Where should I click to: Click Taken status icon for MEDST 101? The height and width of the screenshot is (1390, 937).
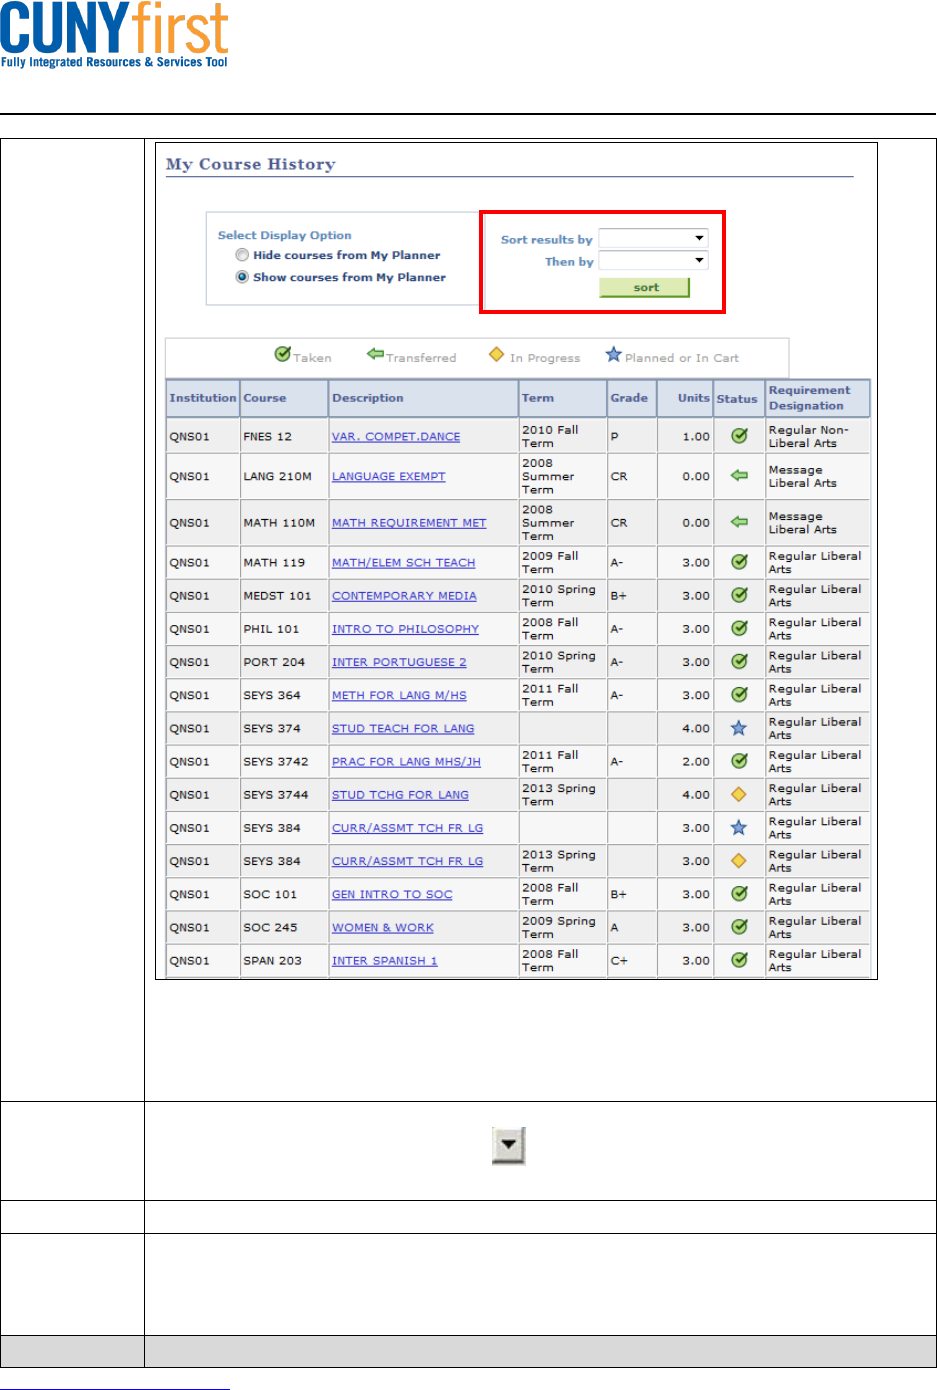coord(739,595)
